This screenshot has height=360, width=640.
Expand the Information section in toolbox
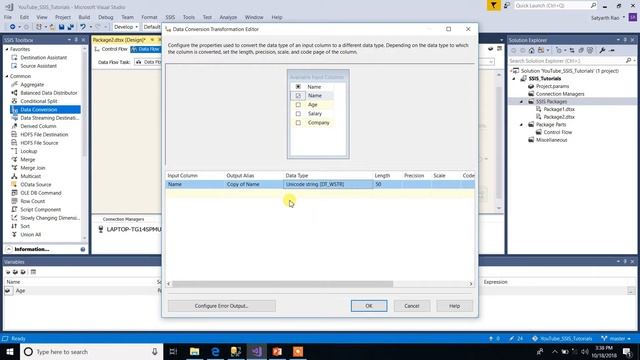click(9, 249)
